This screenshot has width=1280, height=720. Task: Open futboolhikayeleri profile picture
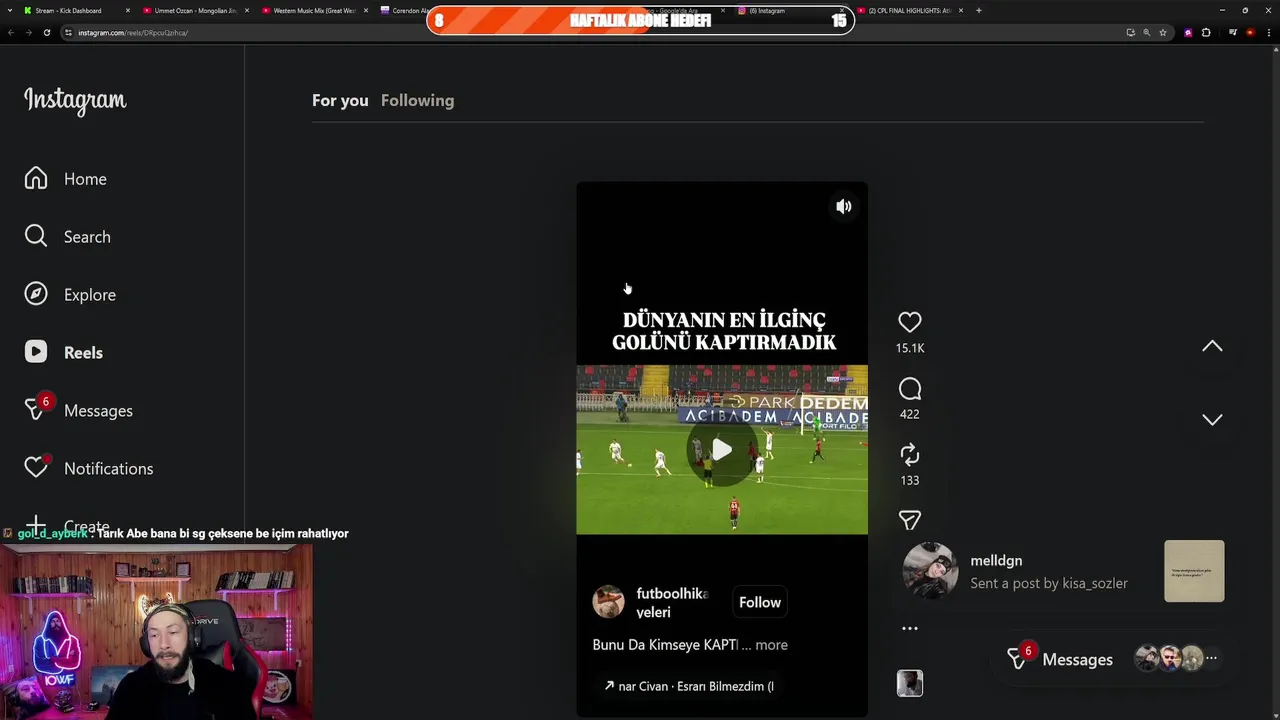pos(608,602)
